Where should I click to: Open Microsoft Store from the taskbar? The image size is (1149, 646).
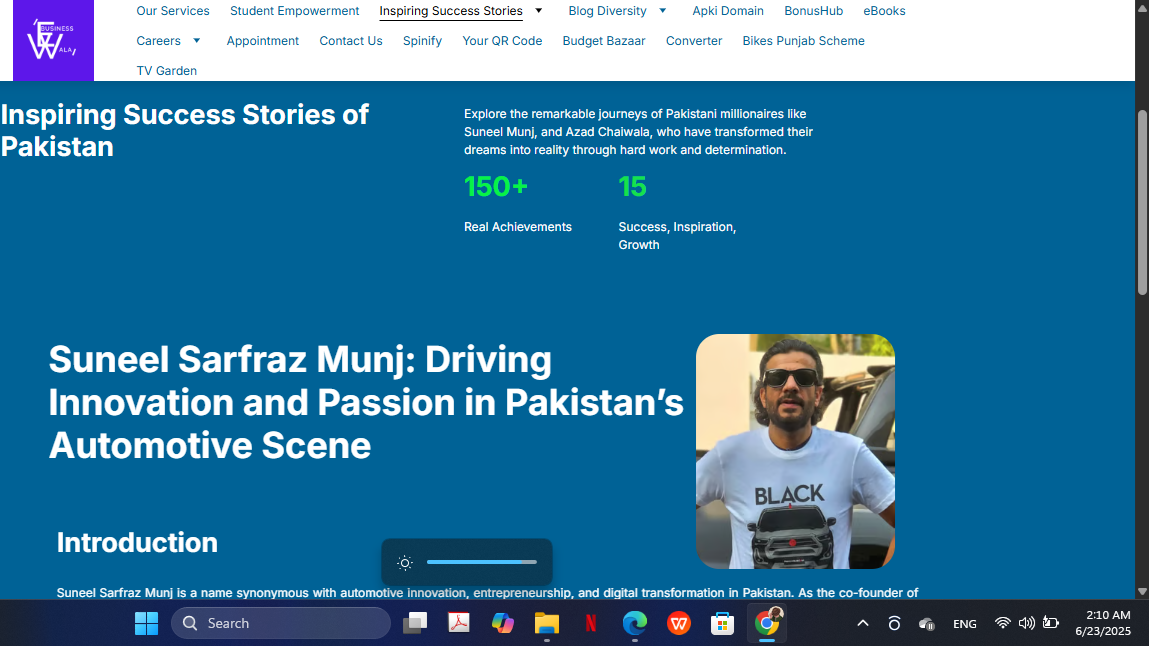(723, 623)
